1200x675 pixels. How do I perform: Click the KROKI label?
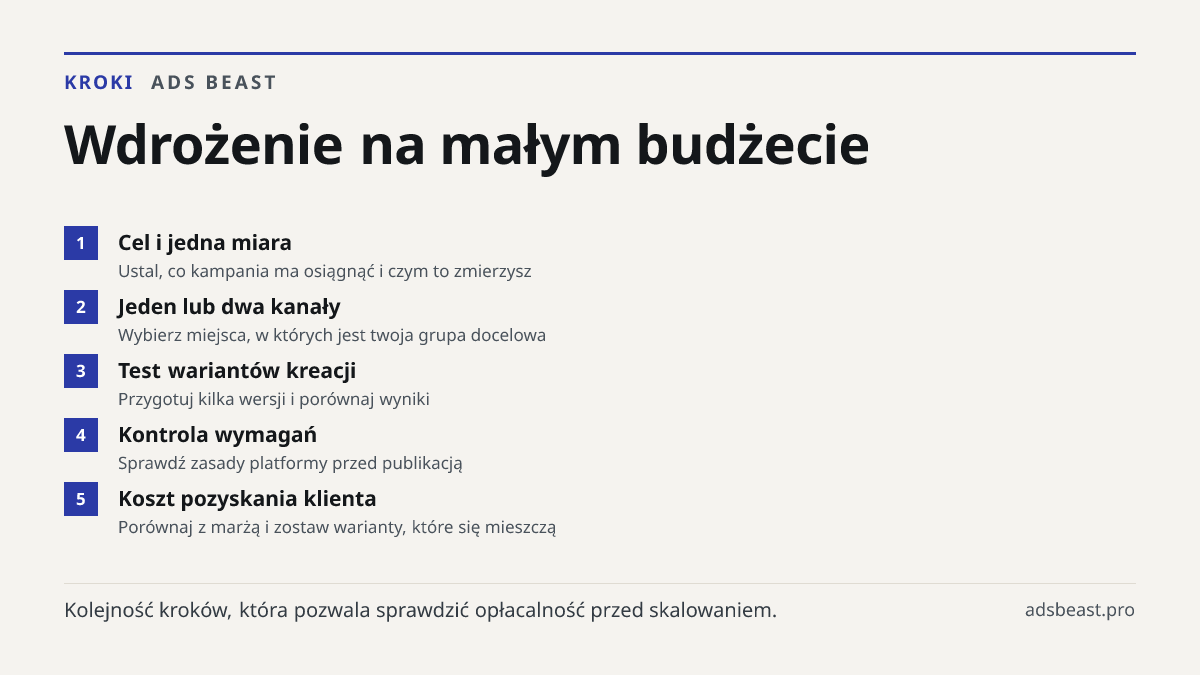click(99, 83)
